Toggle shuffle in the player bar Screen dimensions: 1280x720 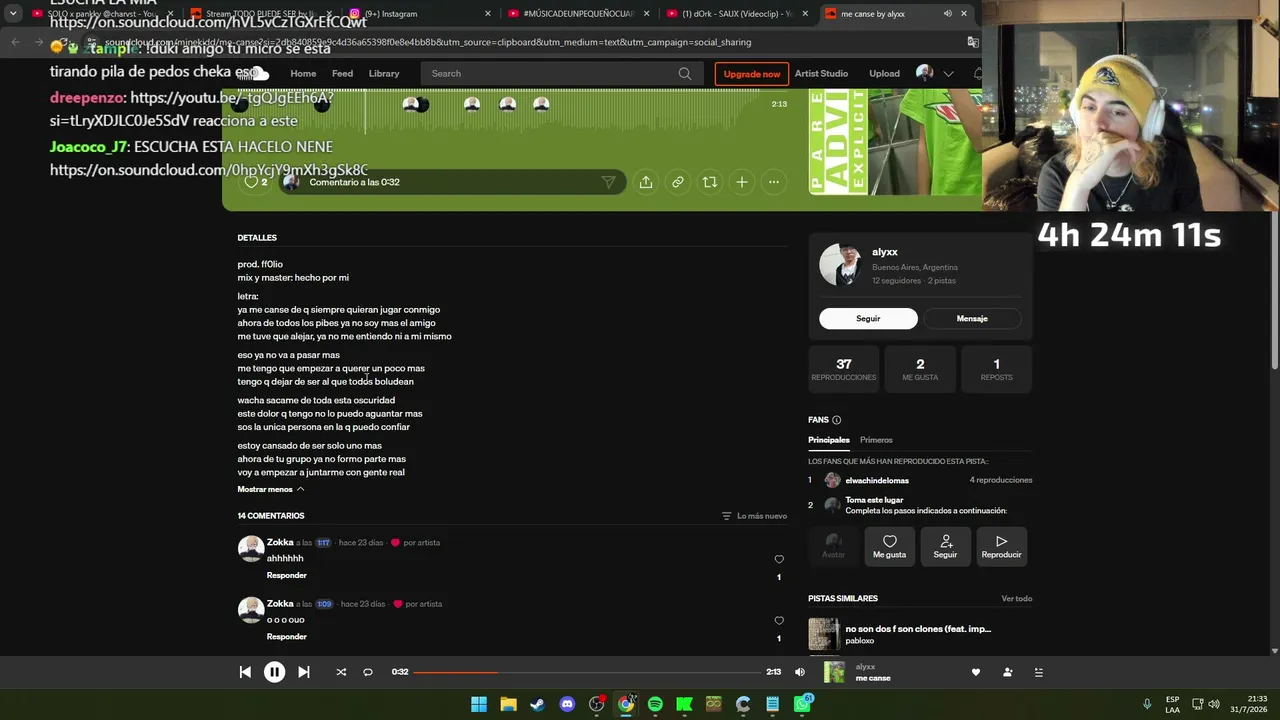coord(341,672)
